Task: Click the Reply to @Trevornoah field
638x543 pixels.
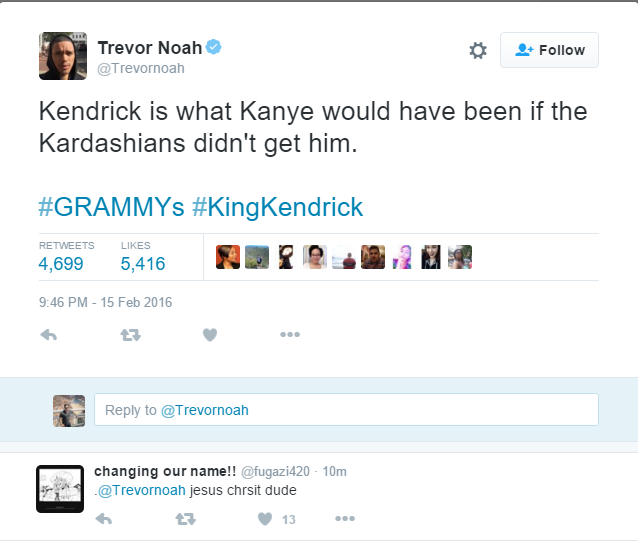Action: [x=346, y=410]
